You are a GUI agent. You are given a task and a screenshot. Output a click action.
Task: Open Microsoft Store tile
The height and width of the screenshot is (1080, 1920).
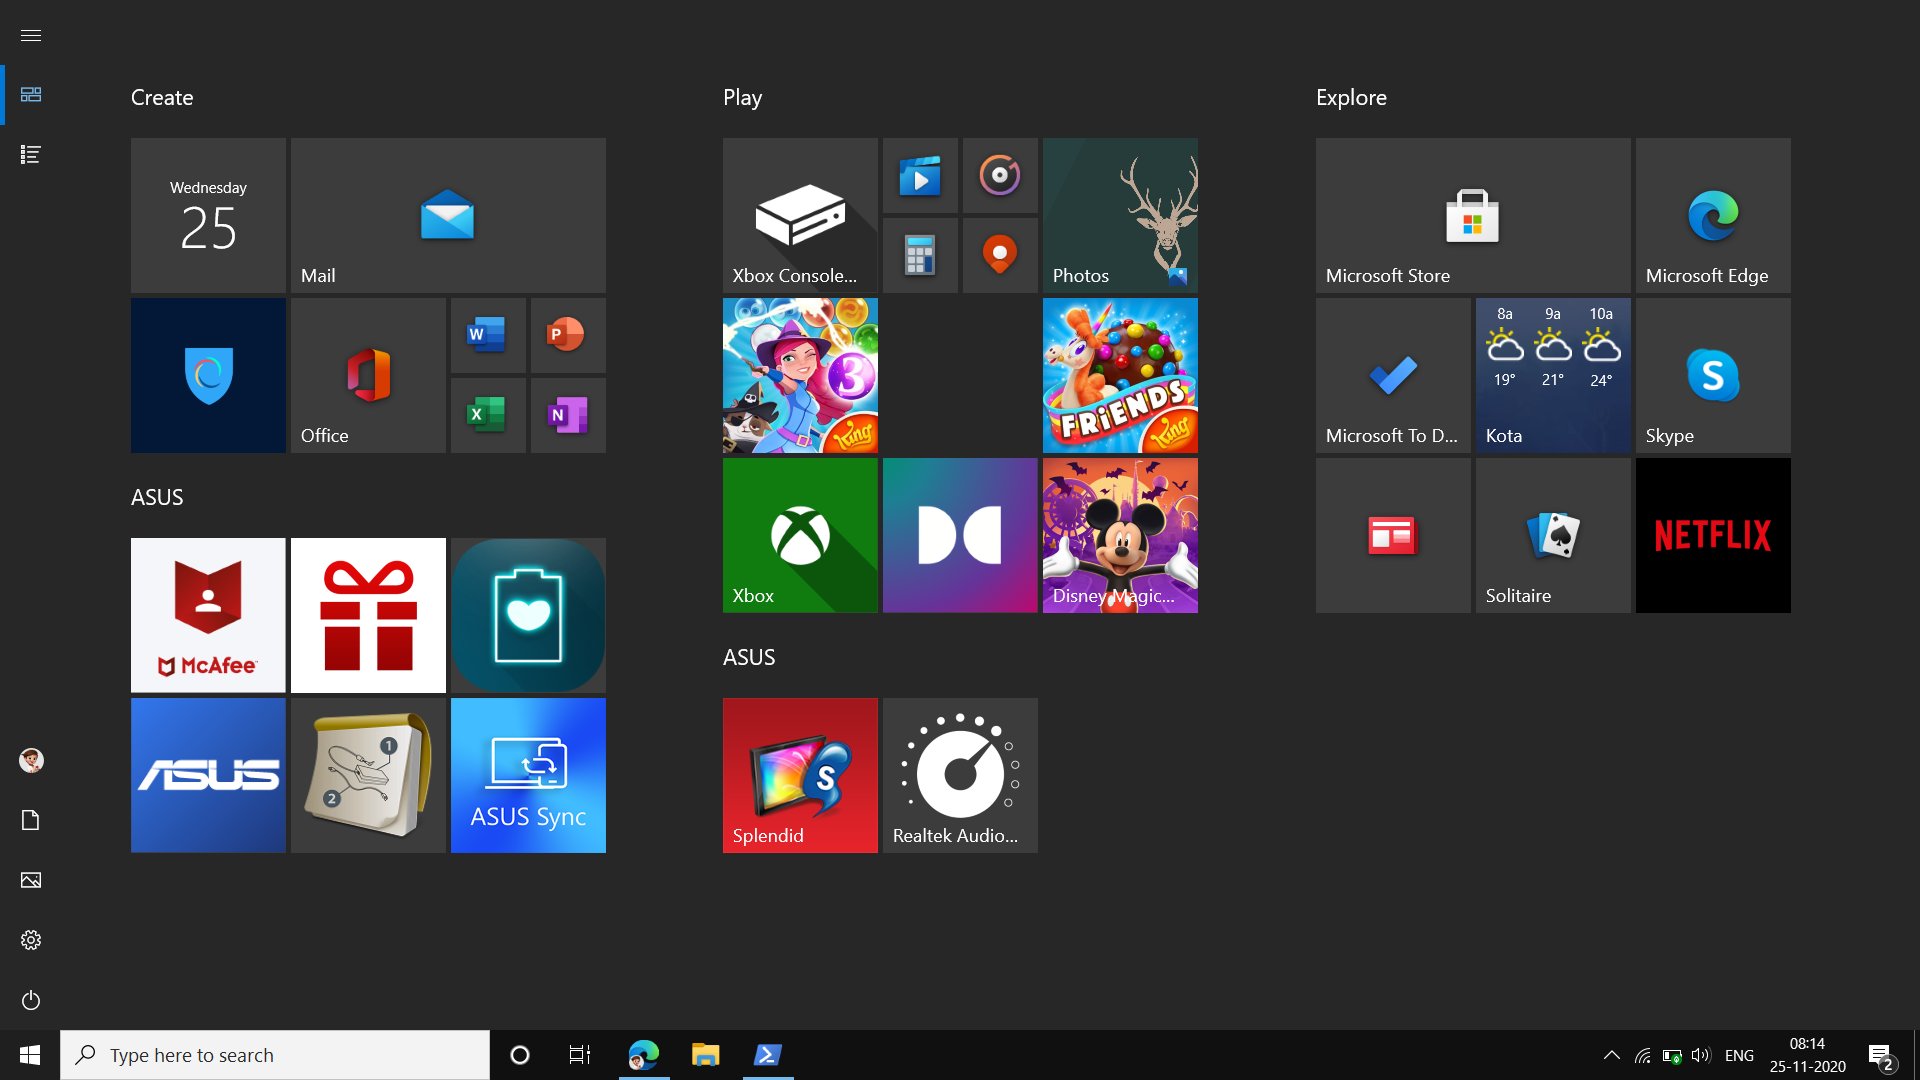tap(1473, 215)
